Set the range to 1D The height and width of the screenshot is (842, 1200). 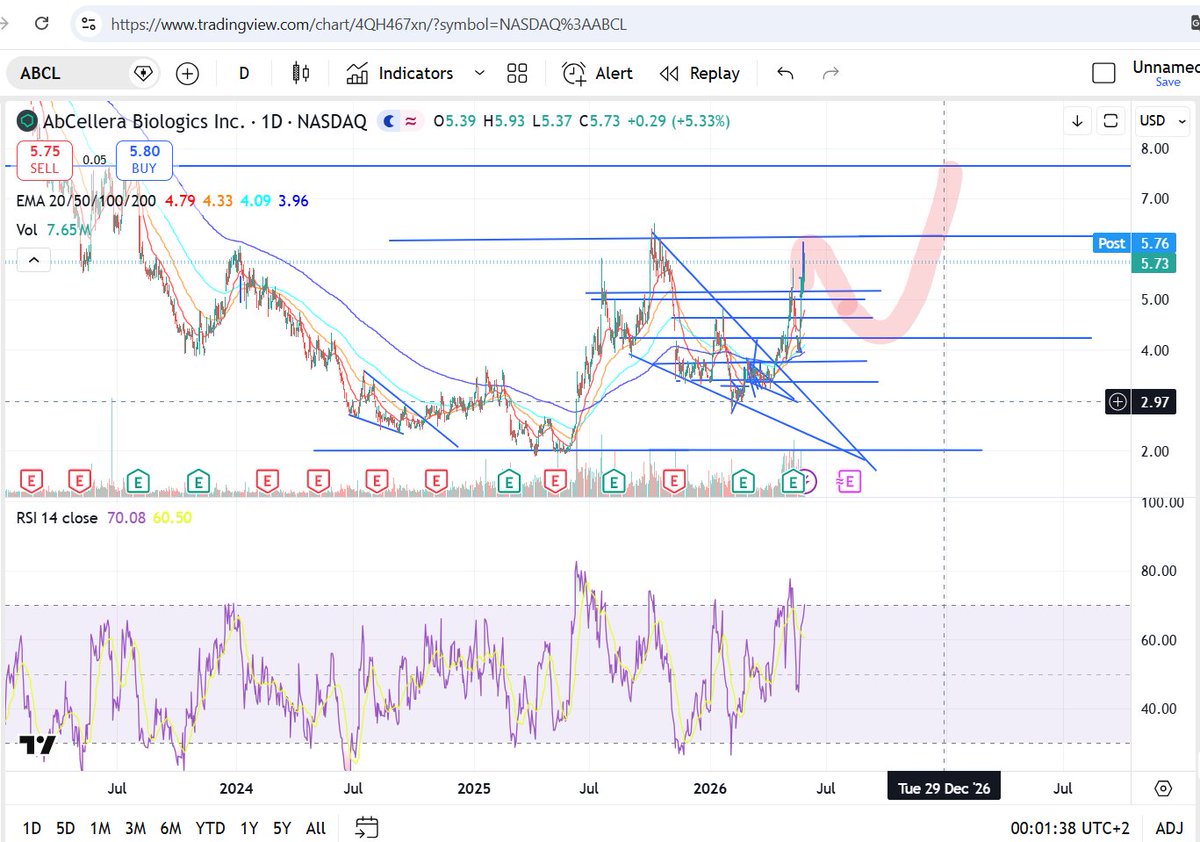pos(32,828)
